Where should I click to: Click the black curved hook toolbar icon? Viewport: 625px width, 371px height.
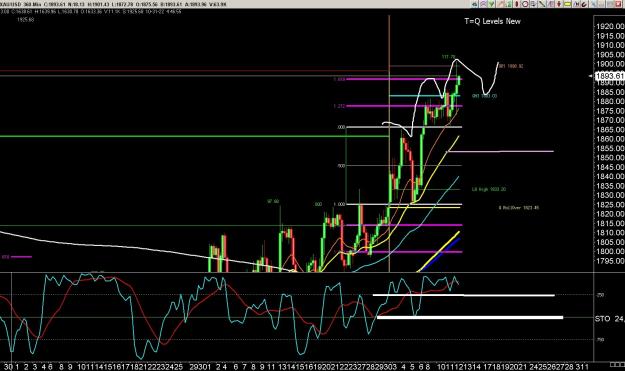[x=584, y=4]
